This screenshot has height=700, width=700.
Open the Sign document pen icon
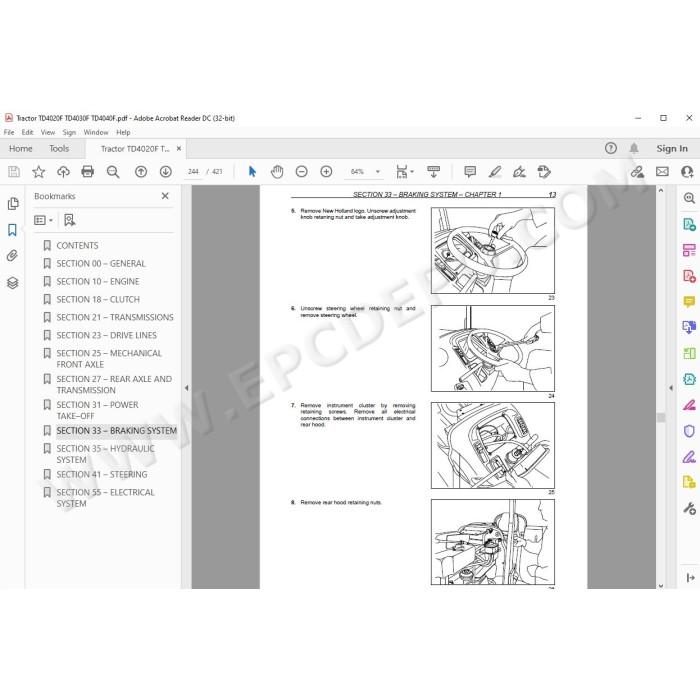click(x=519, y=171)
